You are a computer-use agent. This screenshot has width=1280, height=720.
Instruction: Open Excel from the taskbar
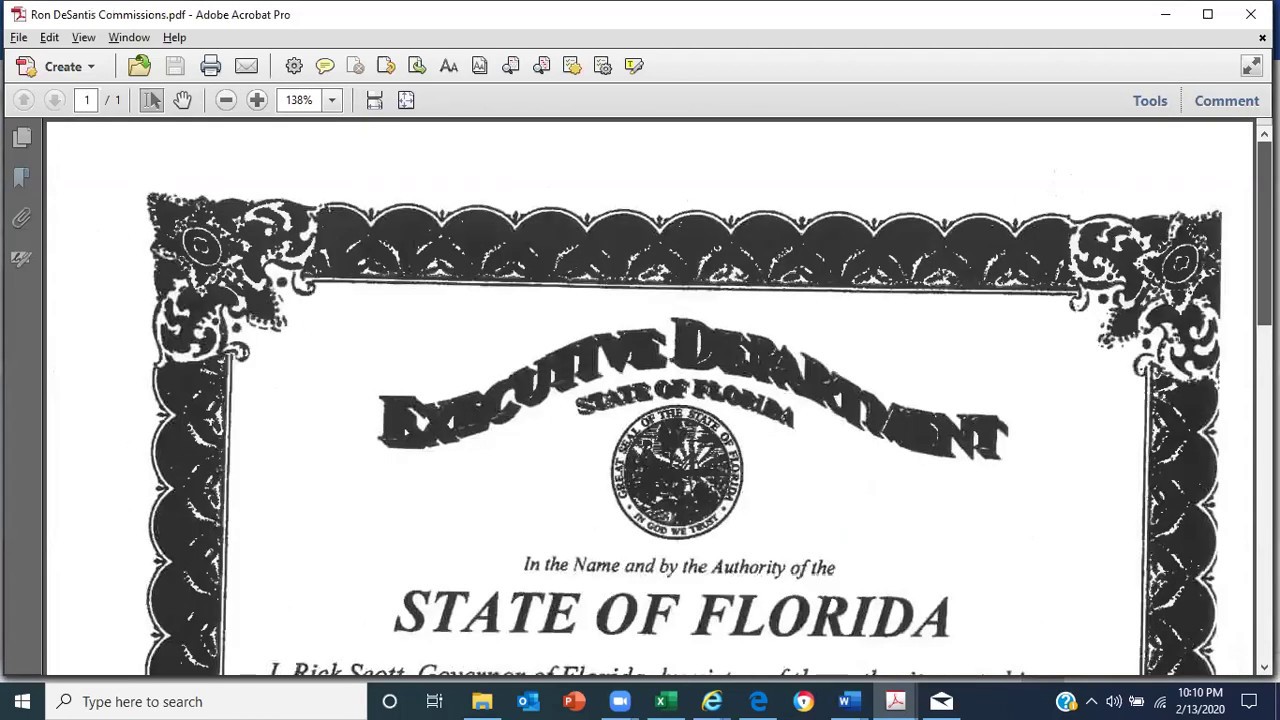665,701
